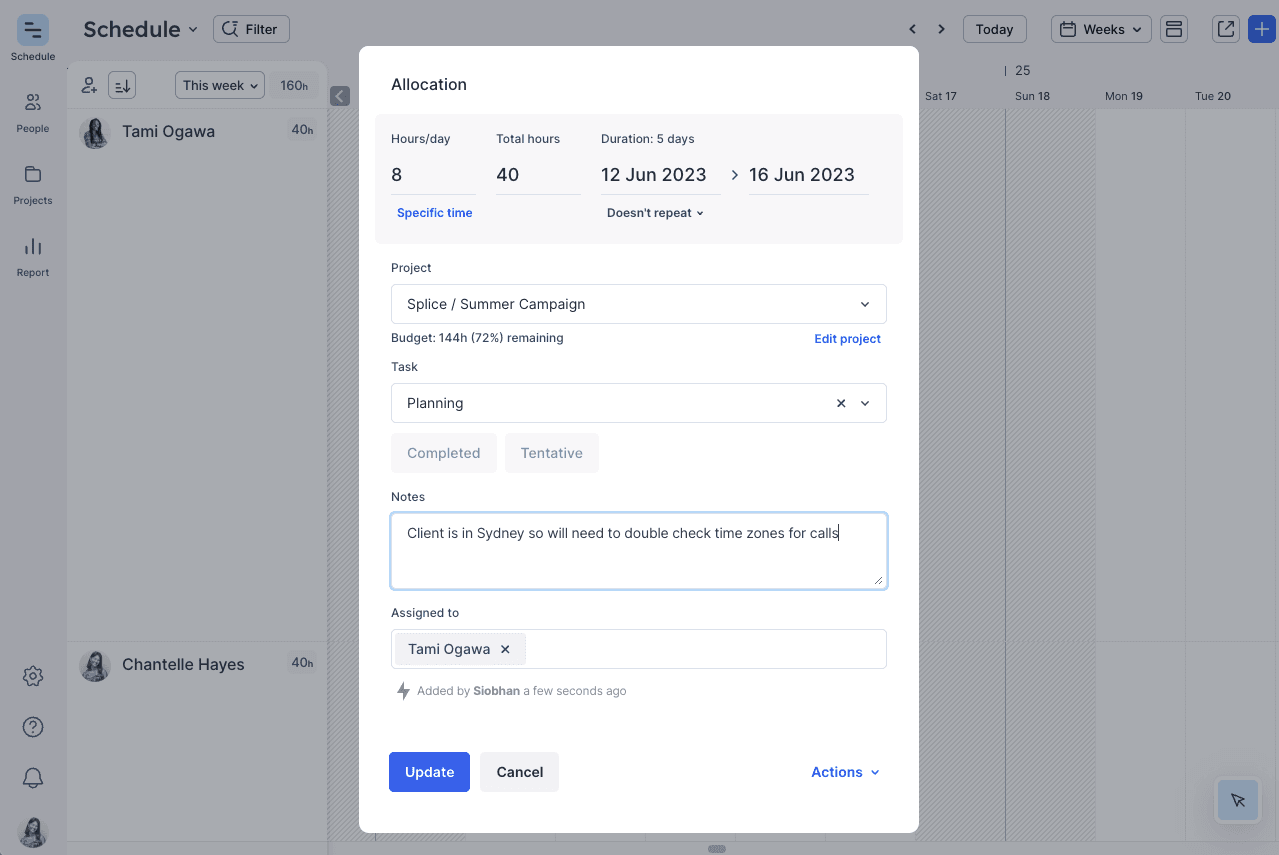Open the Actions menu in the Allocation dialog
The image size is (1279, 855).
[x=845, y=771]
